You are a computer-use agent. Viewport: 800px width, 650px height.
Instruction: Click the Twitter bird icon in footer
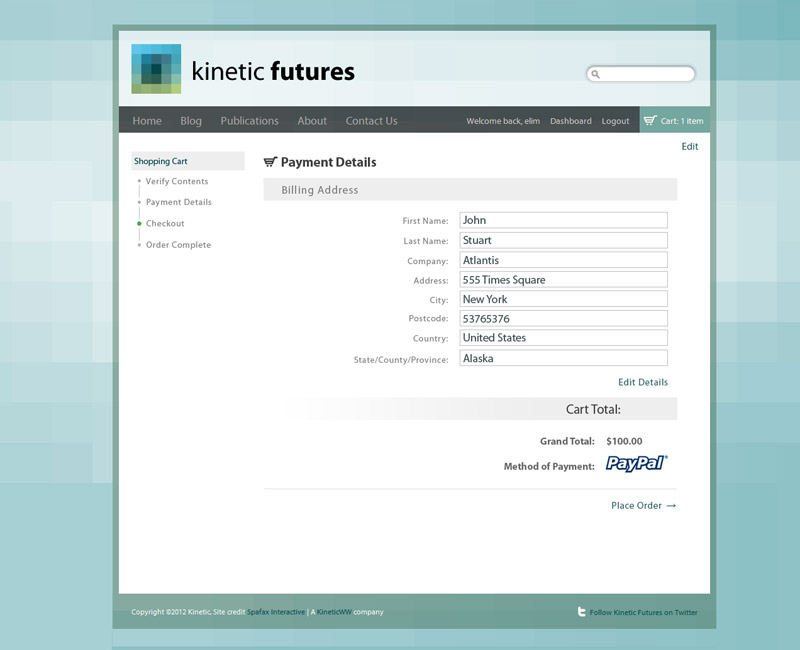582,612
